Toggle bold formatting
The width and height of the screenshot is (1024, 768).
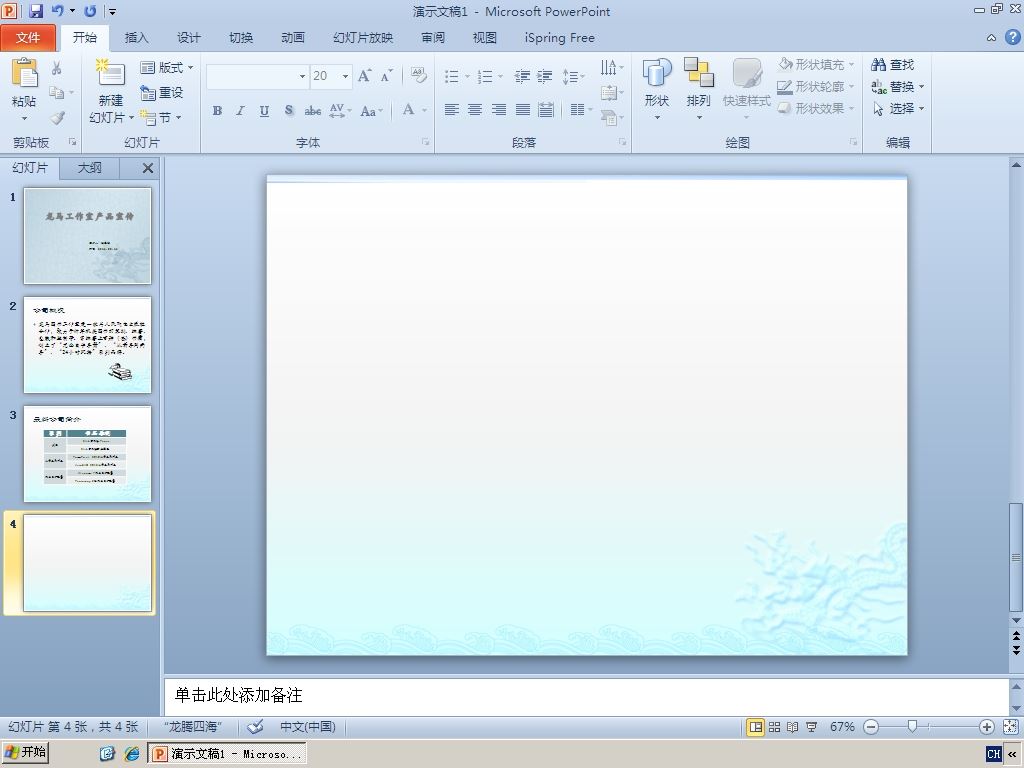217,110
